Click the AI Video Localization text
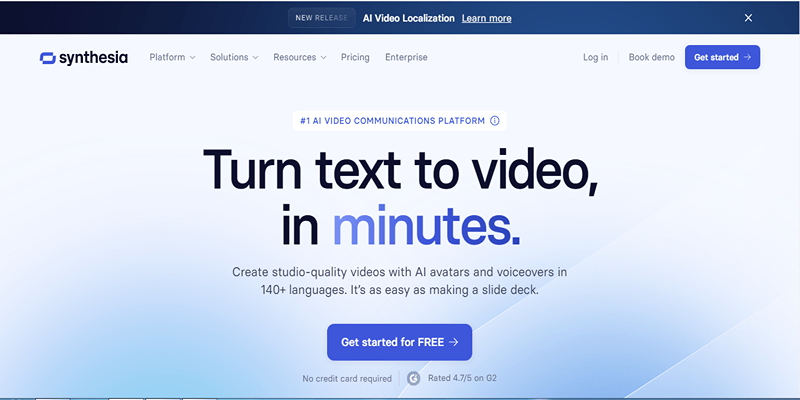800x400 pixels. pyautogui.click(x=409, y=18)
